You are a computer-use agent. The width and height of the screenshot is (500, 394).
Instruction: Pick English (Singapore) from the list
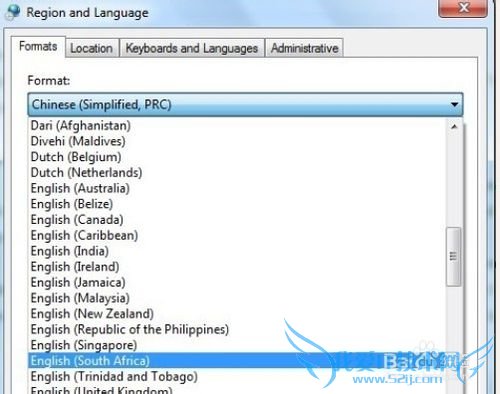[237, 345]
